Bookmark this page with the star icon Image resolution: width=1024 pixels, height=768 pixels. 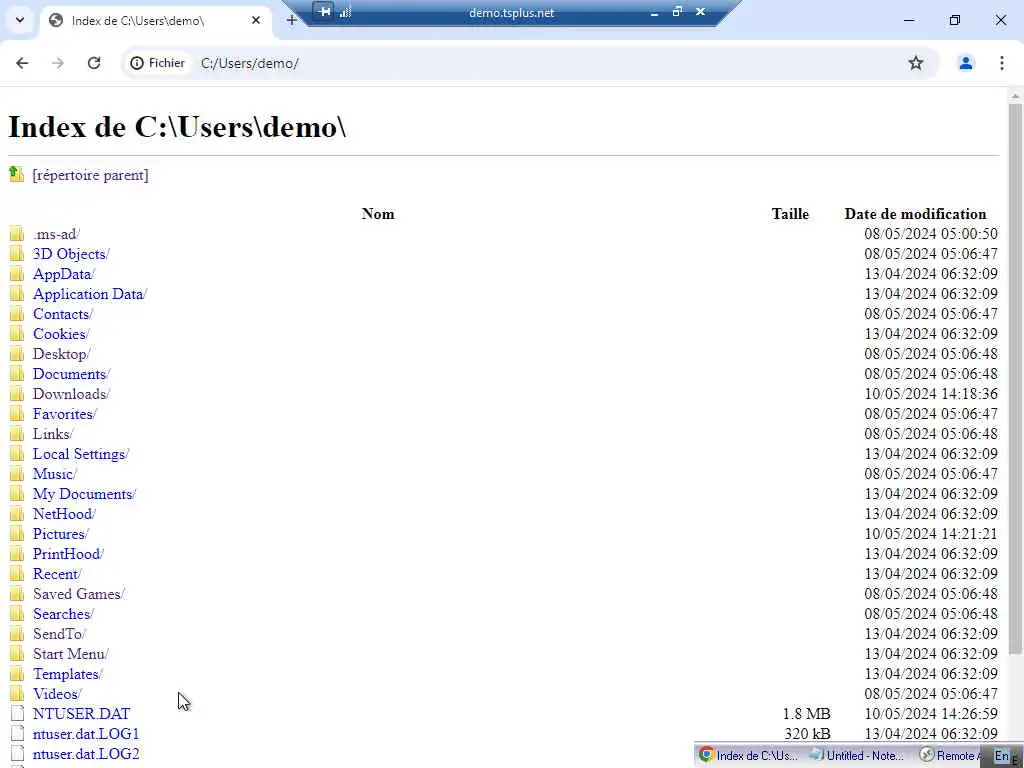coord(916,63)
